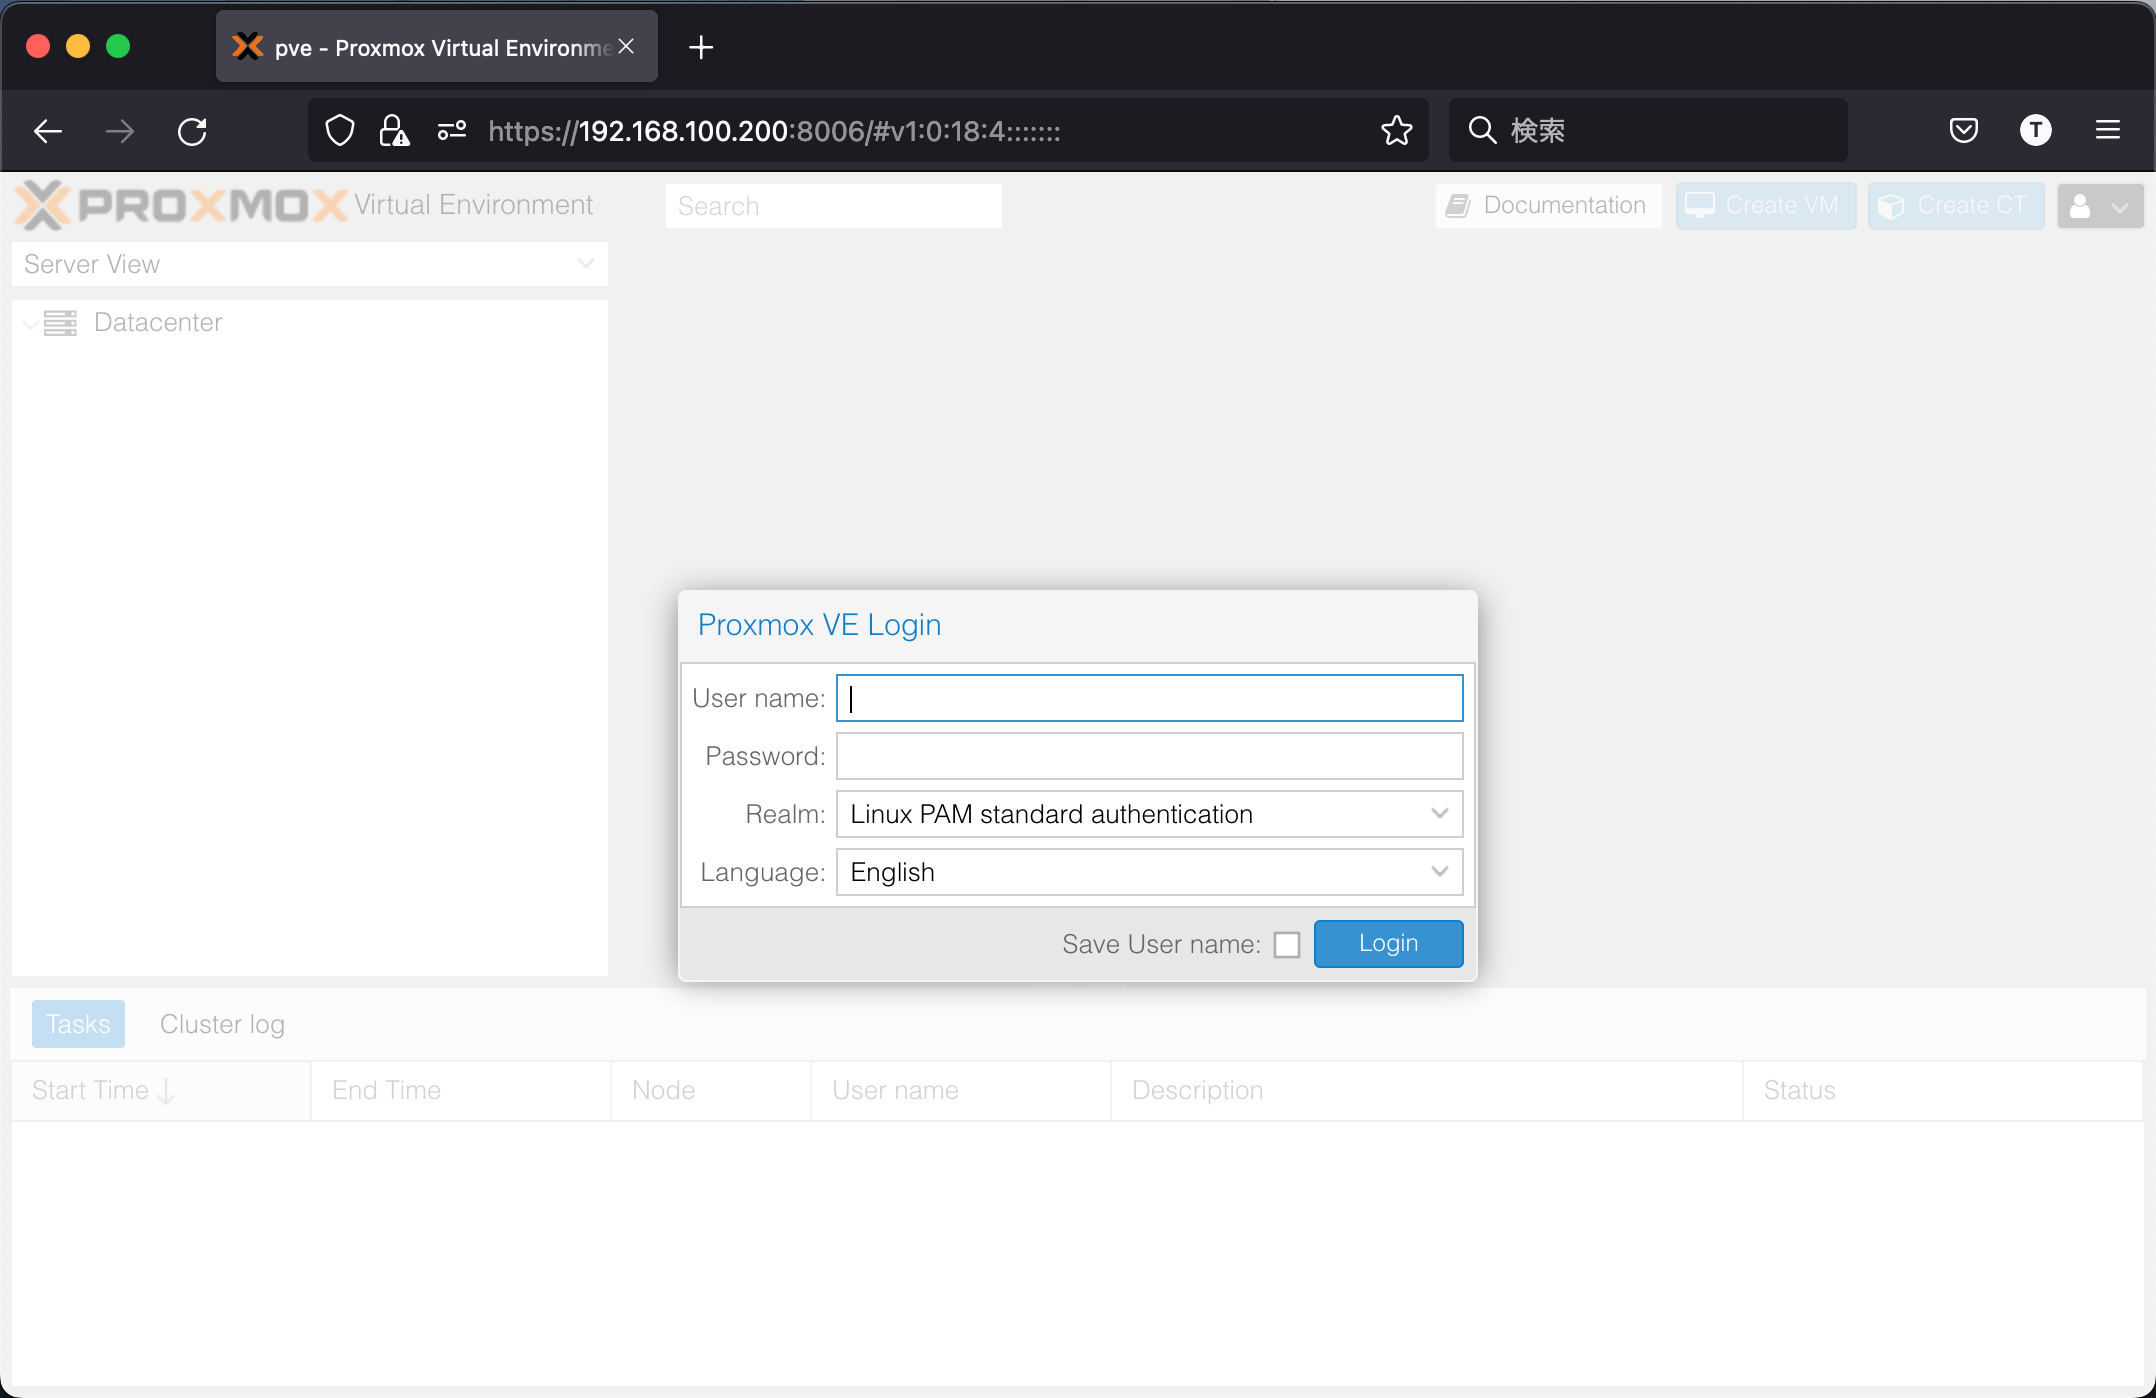Click the Pocket save icon
This screenshot has height=1398, width=2156.
coord(1963,130)
